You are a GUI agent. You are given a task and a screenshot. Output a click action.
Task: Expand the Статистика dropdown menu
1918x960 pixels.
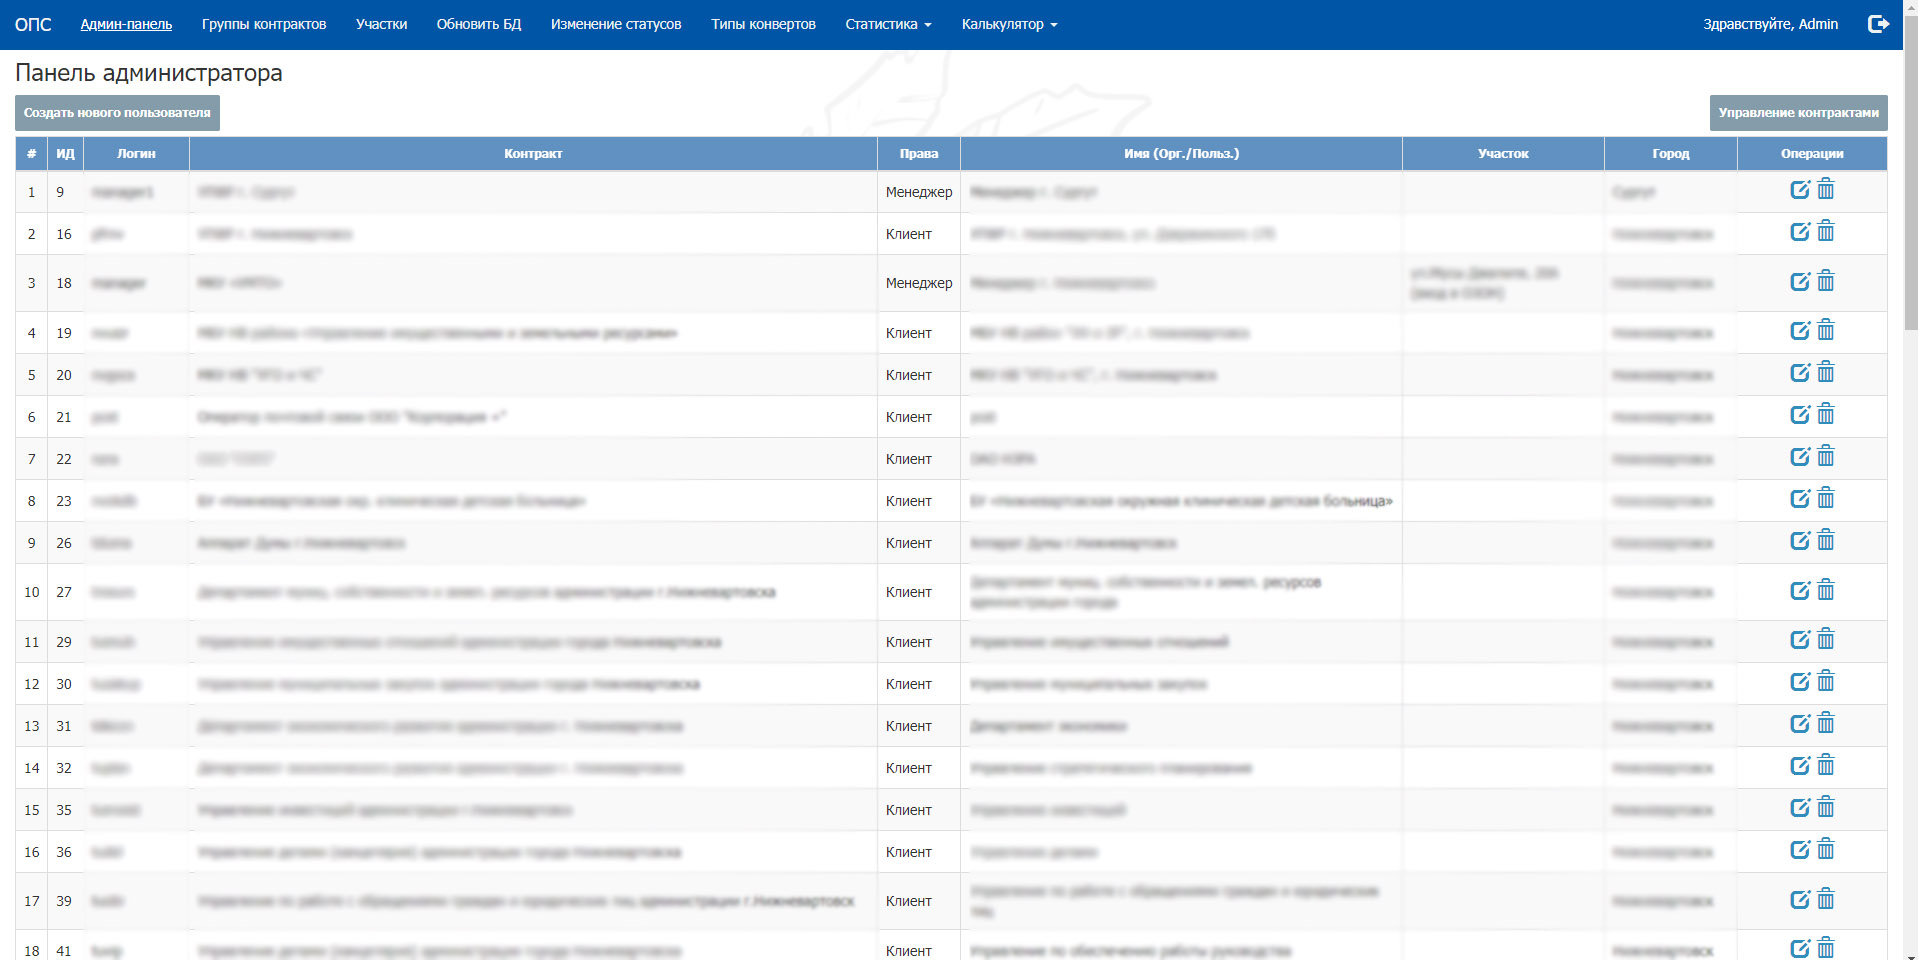pyautogui.click(x=887, y=24)
